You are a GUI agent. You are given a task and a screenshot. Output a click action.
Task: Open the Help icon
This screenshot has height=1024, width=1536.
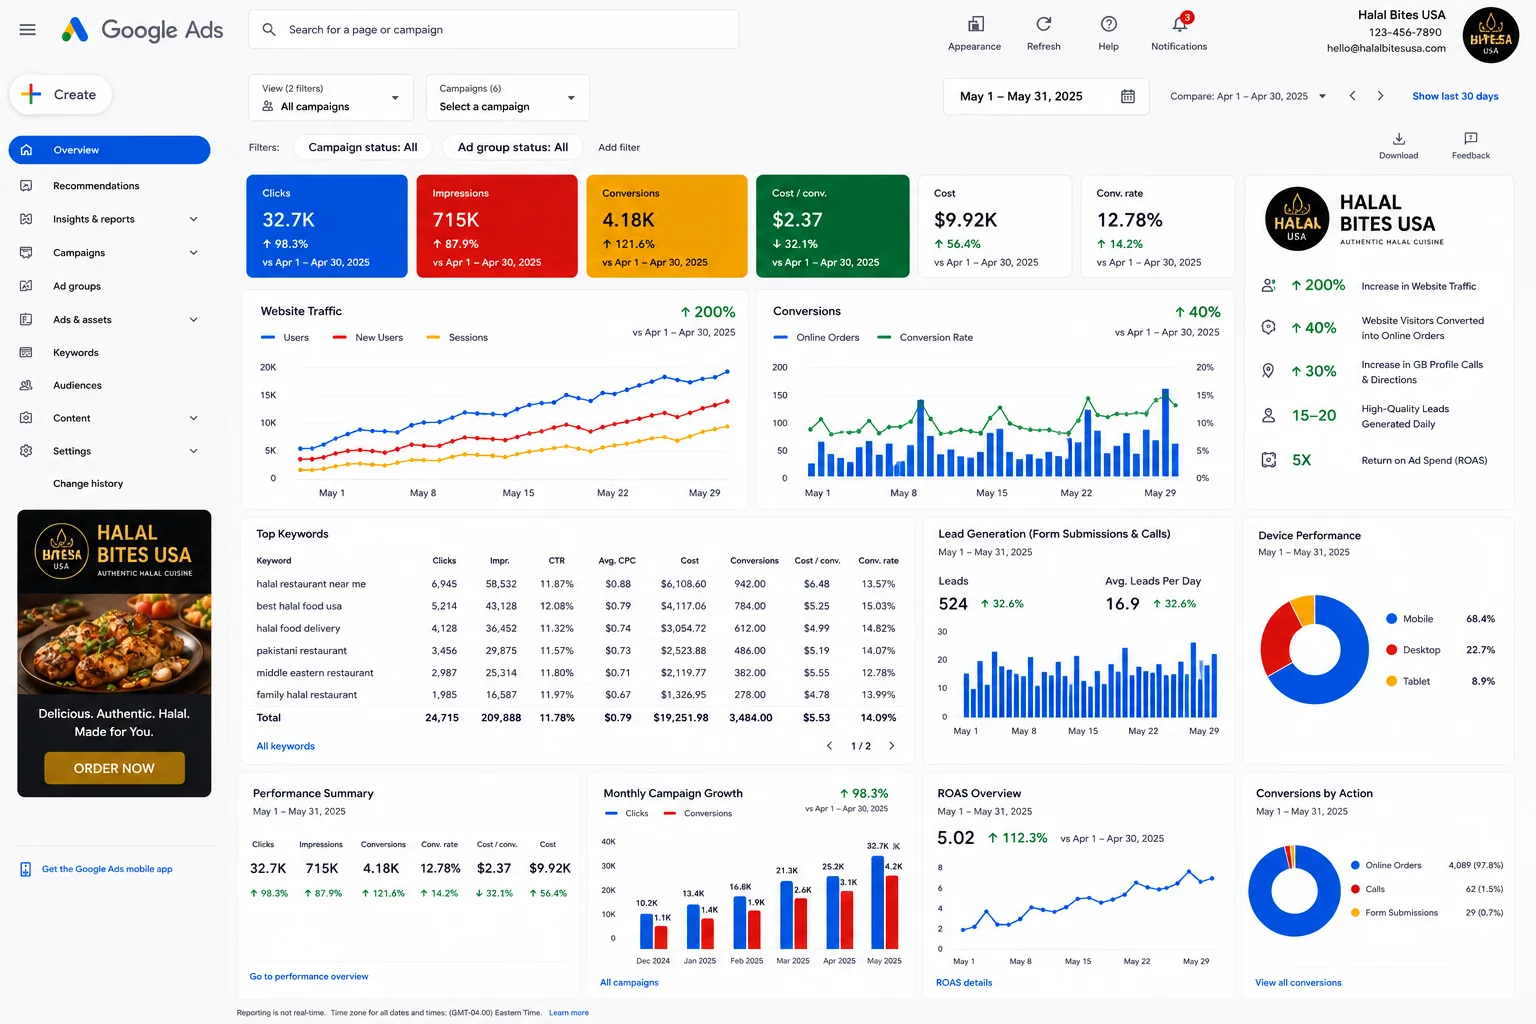1108,24
